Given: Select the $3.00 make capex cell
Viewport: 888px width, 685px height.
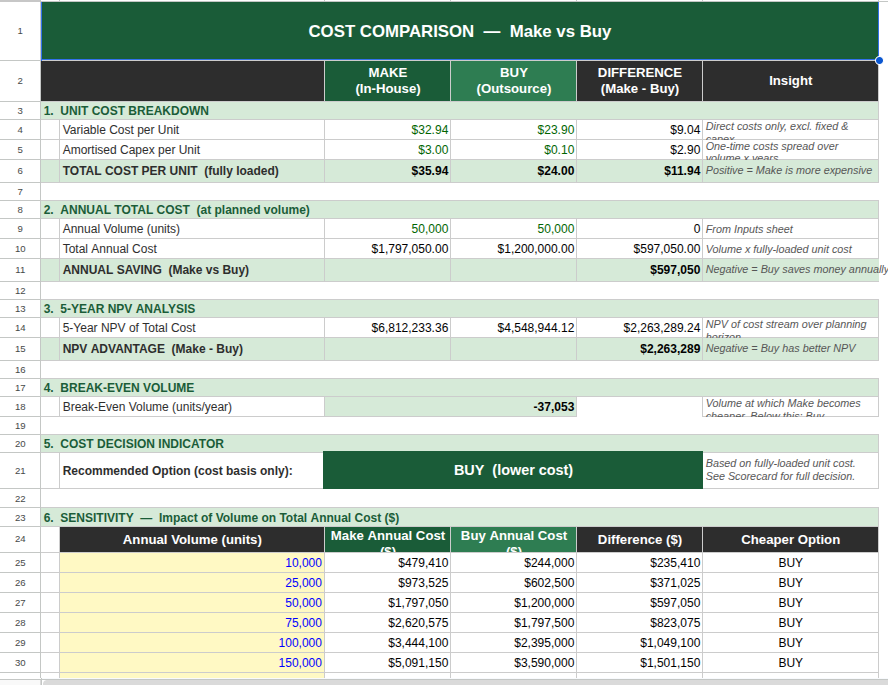Looking at the screenshot, I should (387, 149).
